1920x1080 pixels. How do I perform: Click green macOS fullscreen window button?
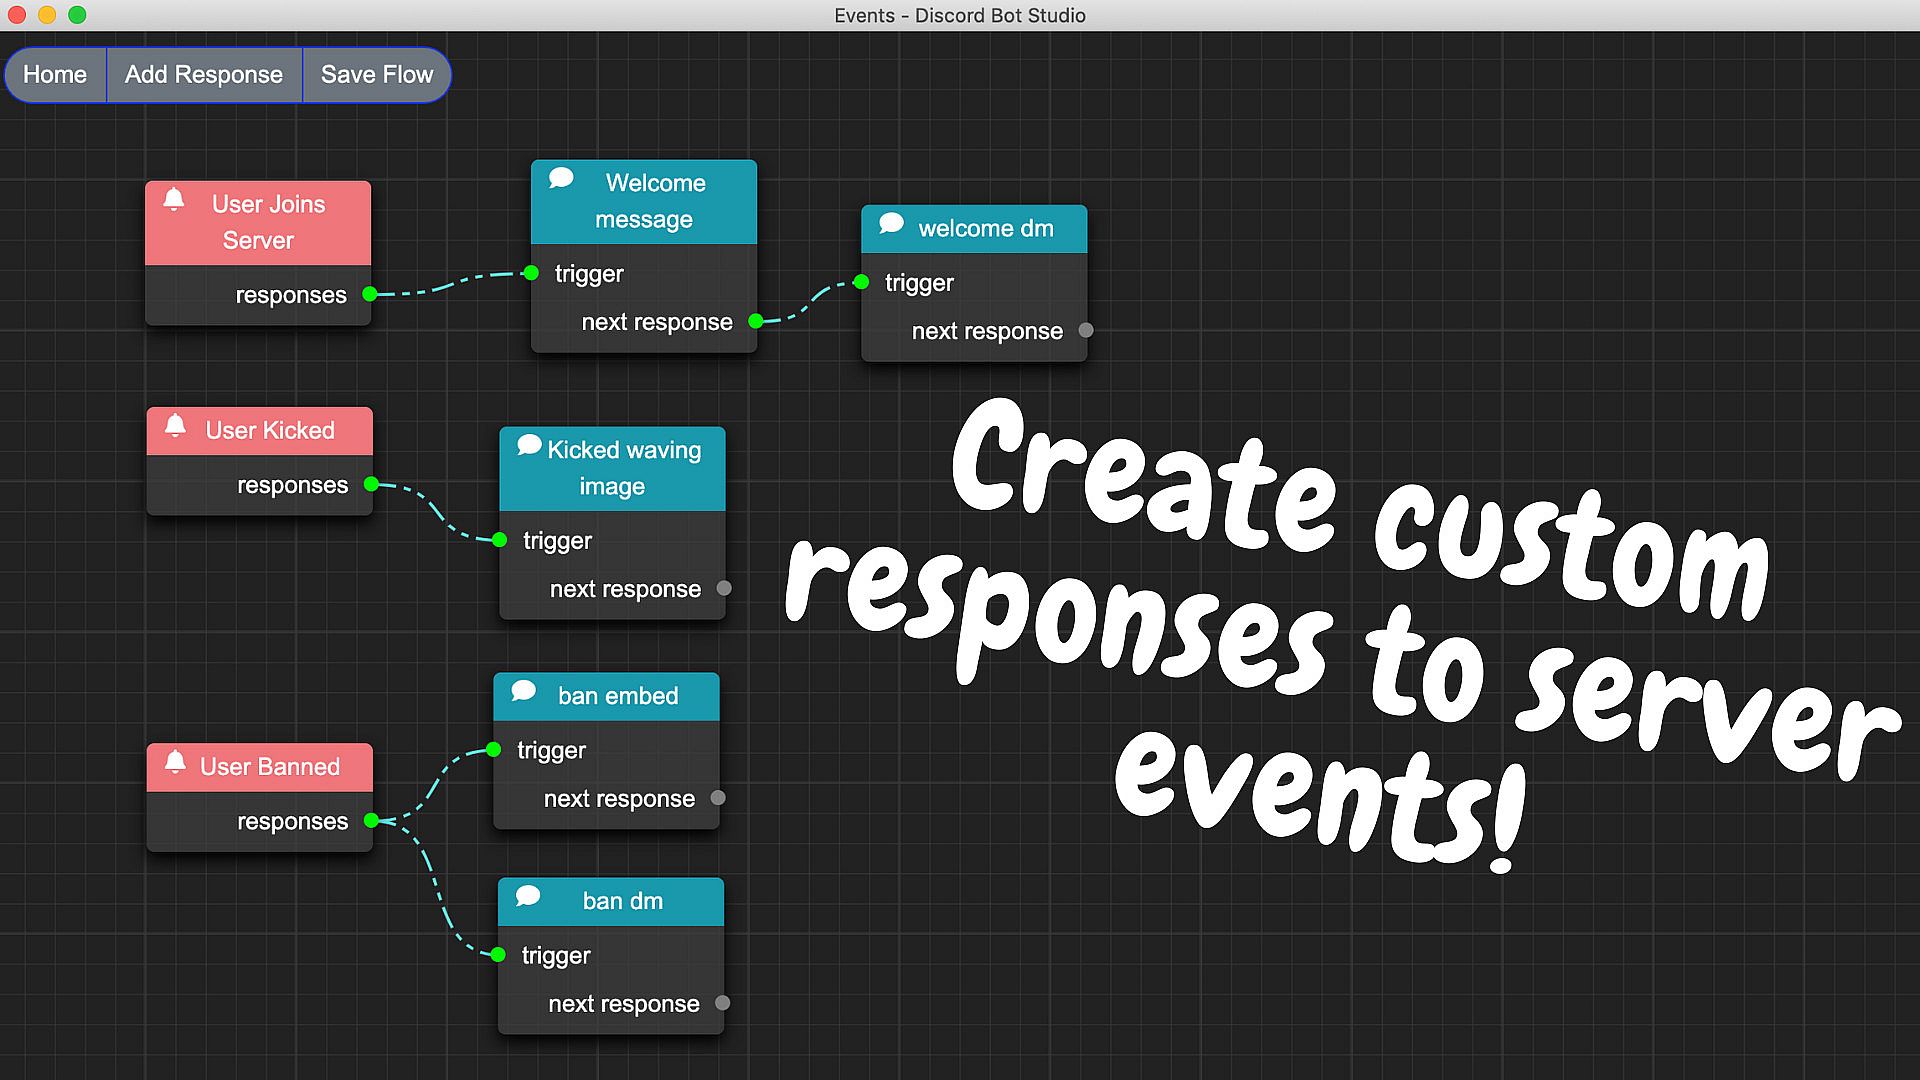click(x=77, y=15)
